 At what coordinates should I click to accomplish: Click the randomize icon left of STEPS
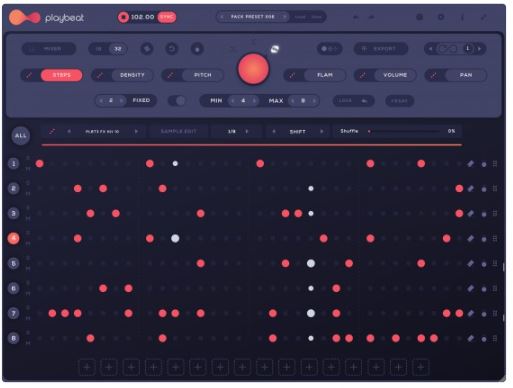pos(29,75)
